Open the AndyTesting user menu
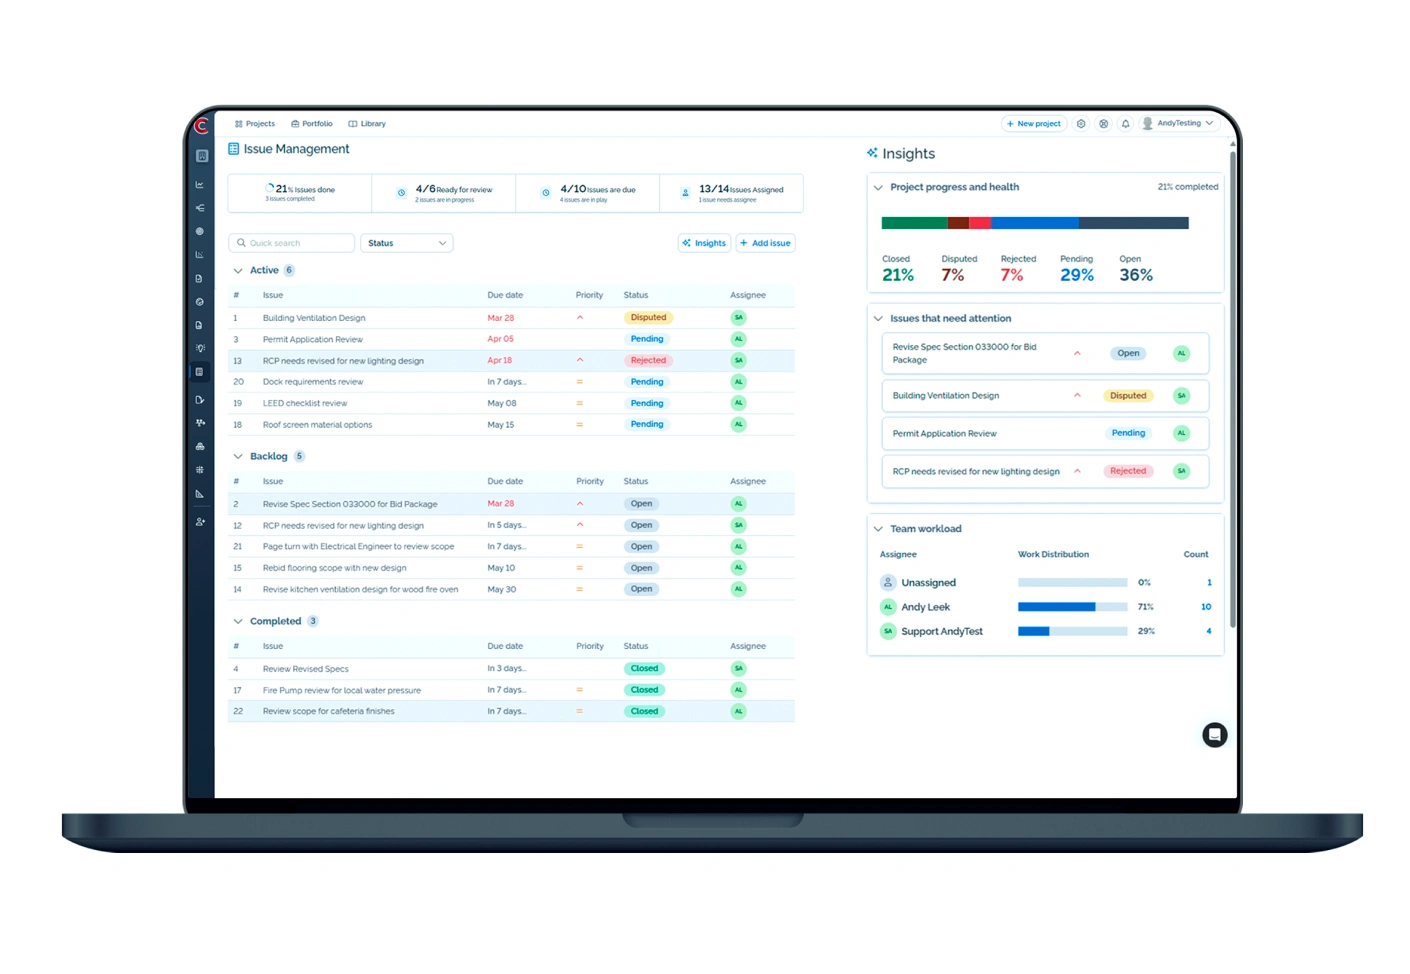This screenshot has width=1410, height=974. 1178,124
